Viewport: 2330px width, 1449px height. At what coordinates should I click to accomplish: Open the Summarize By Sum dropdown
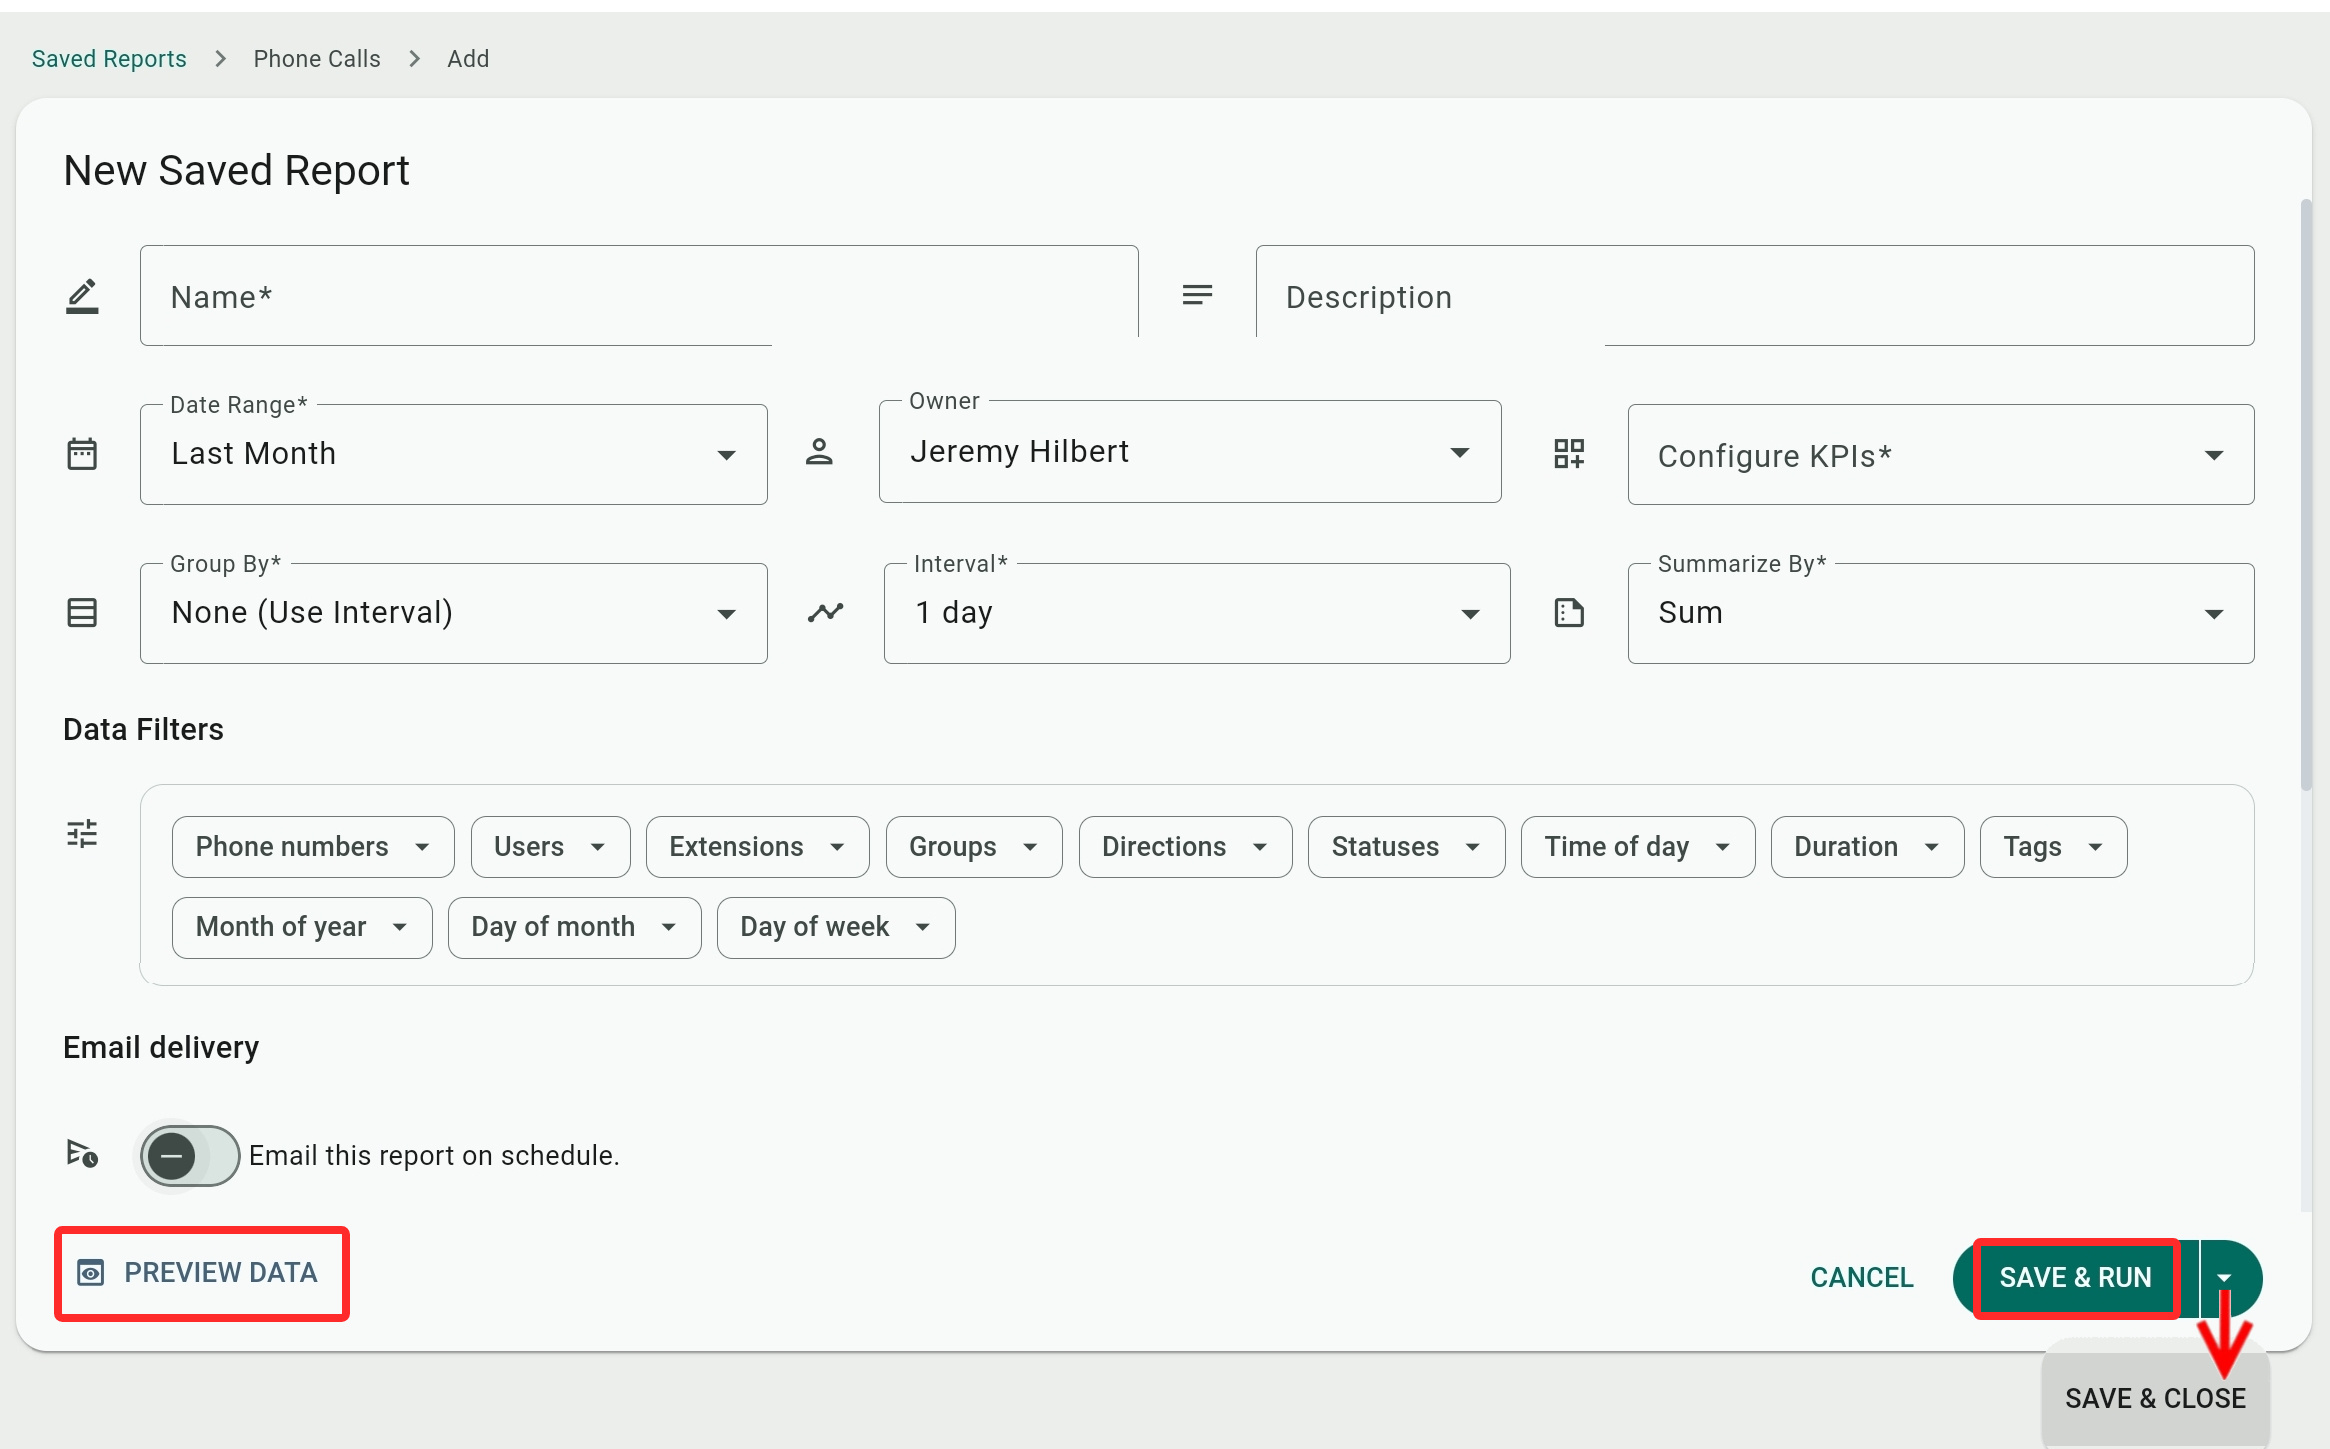pyautogui.click(x=1940, y=613)
